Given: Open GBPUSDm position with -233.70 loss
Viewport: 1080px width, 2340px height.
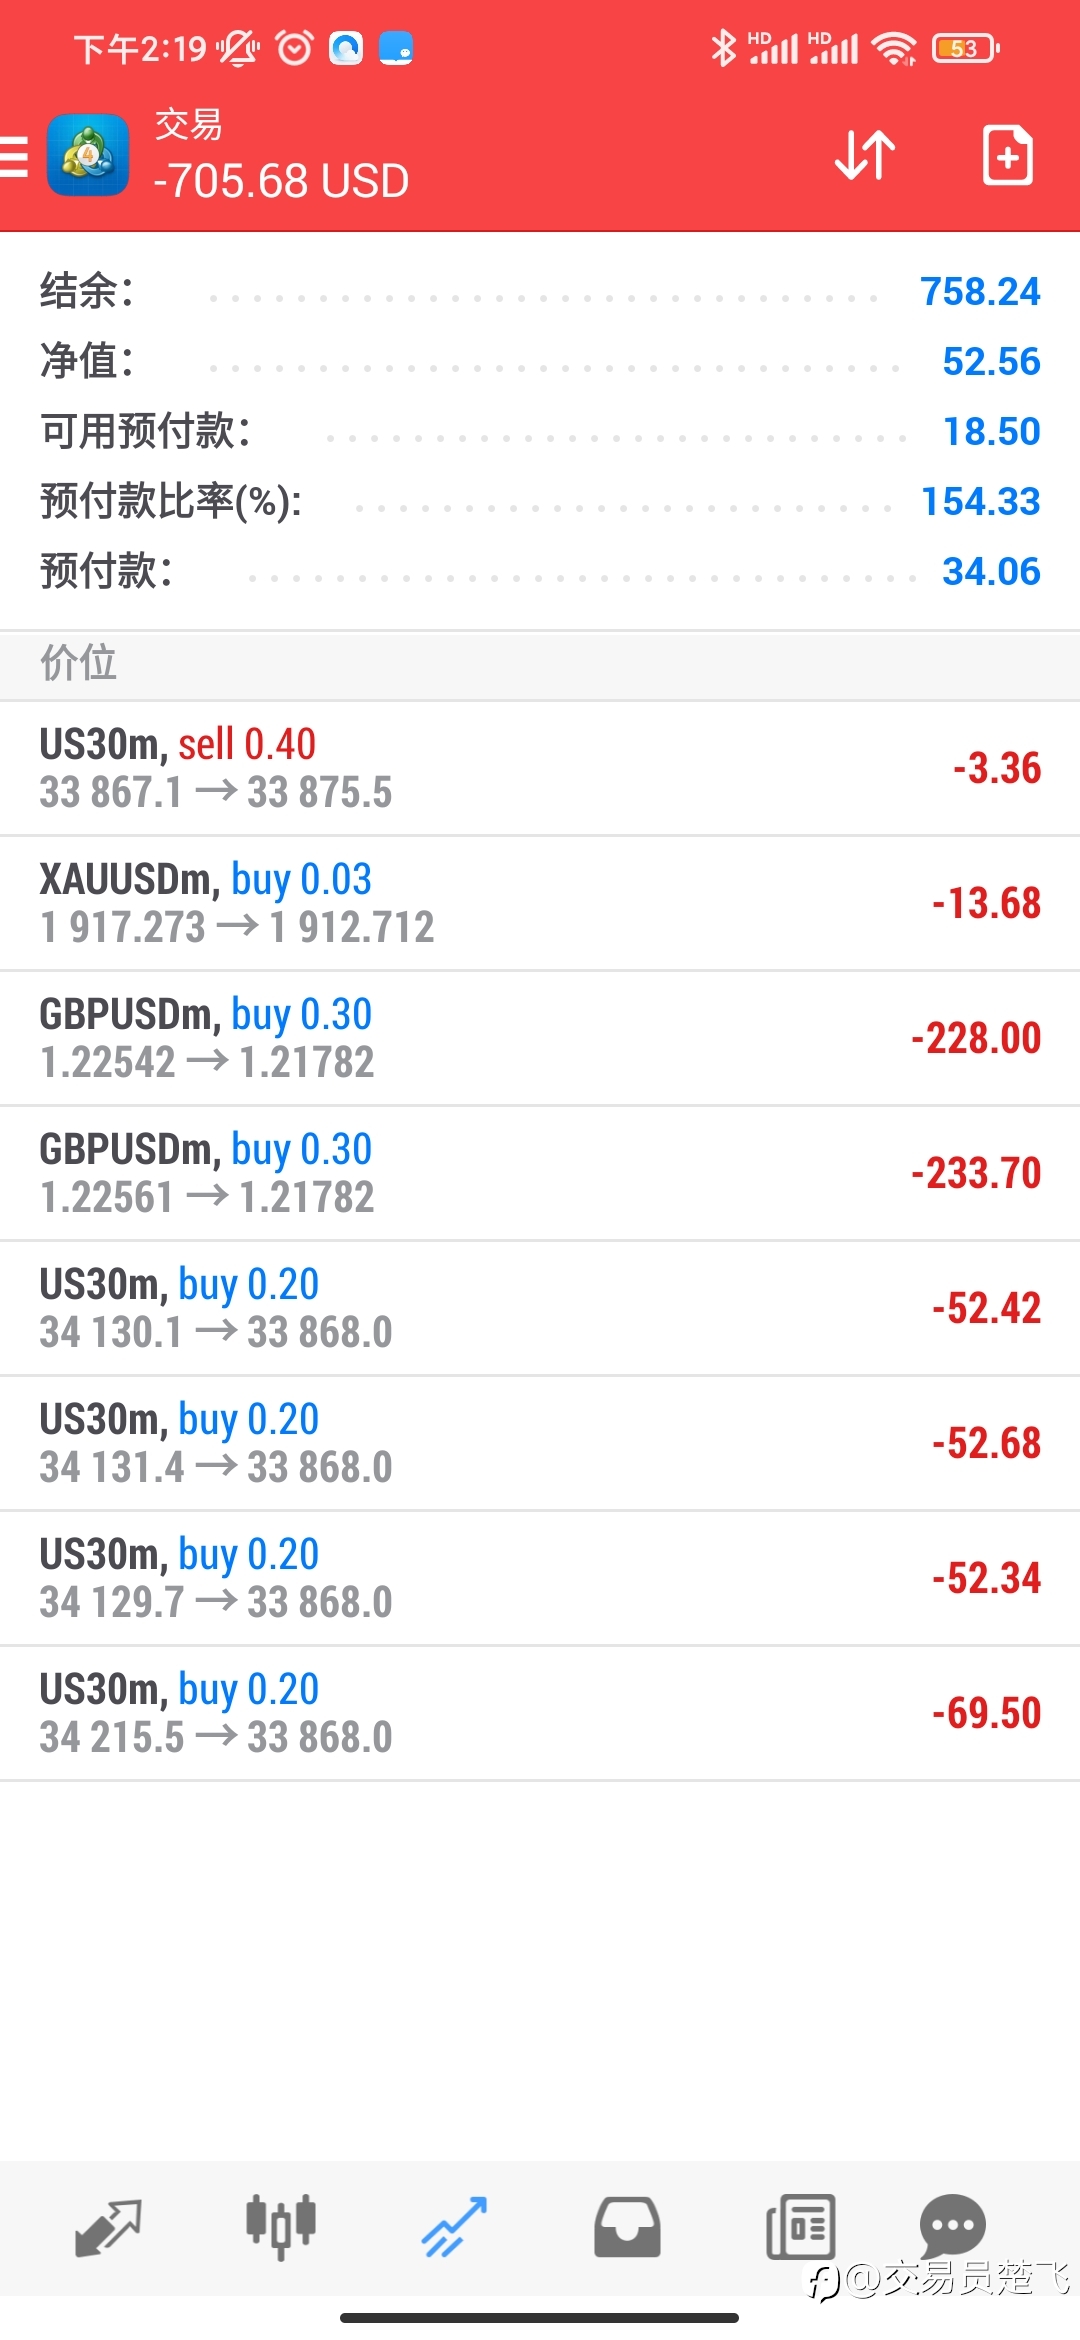Looking at the screenshot, I should (540, 1173).
